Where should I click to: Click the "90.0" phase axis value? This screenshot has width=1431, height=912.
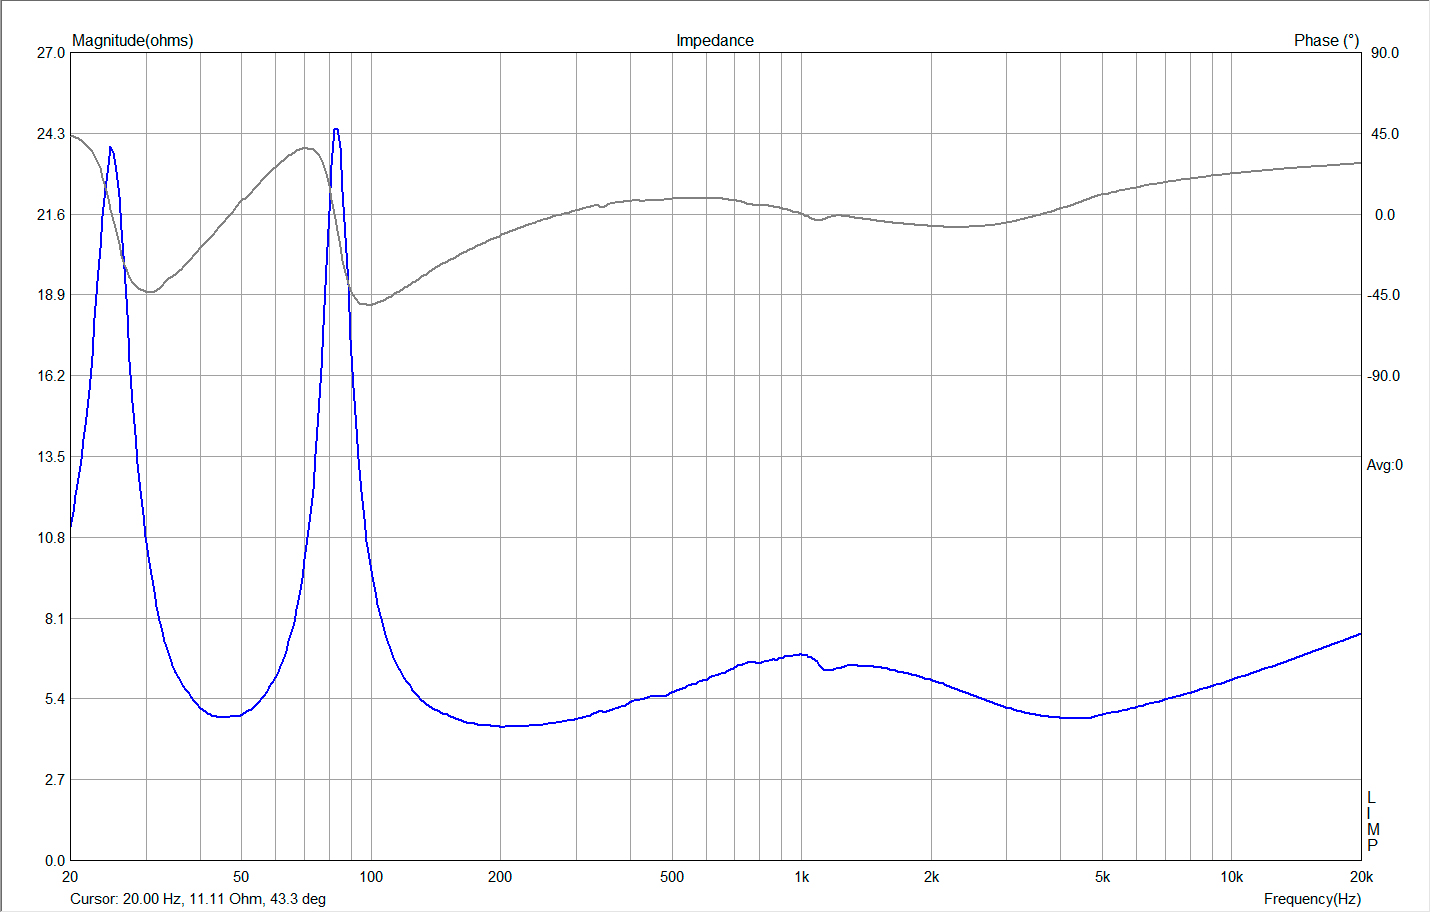(x=1385, y=53)
